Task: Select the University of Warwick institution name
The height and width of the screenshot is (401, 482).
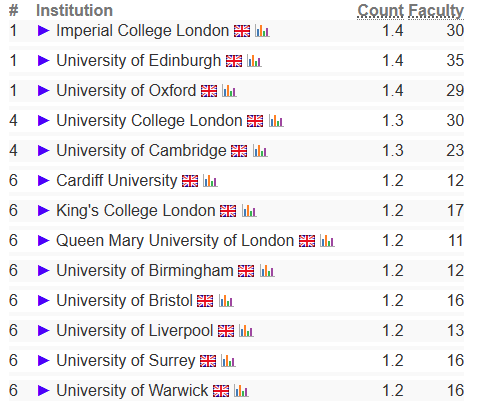Action: click(x=132, y=391)
